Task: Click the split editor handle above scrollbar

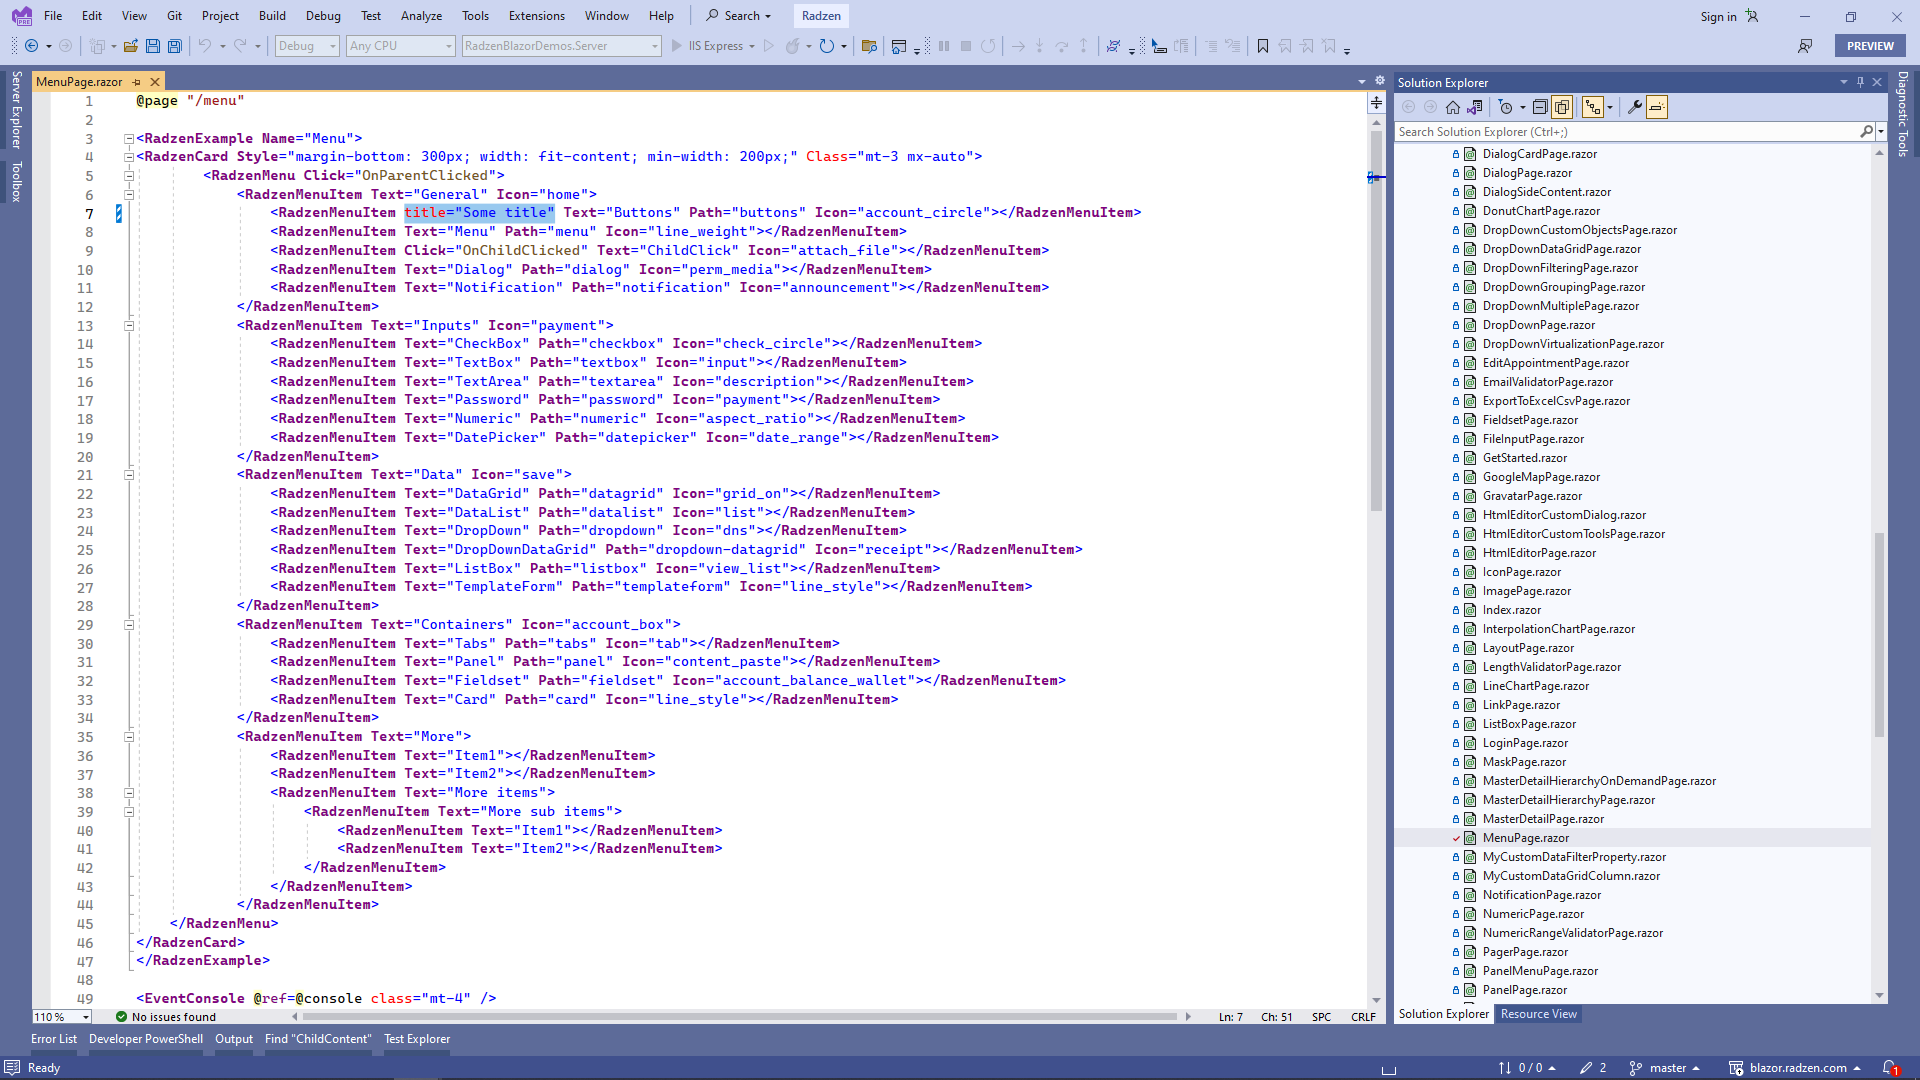Action: tap(1377, 103)
